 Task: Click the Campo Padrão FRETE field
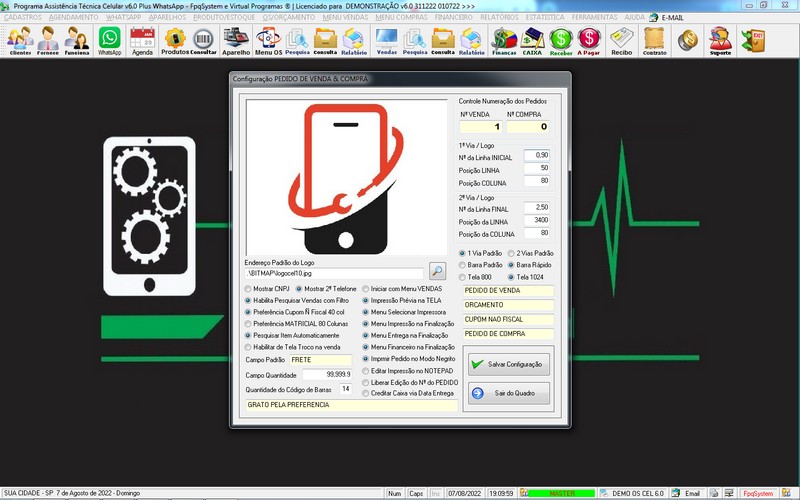coord(321,360)
